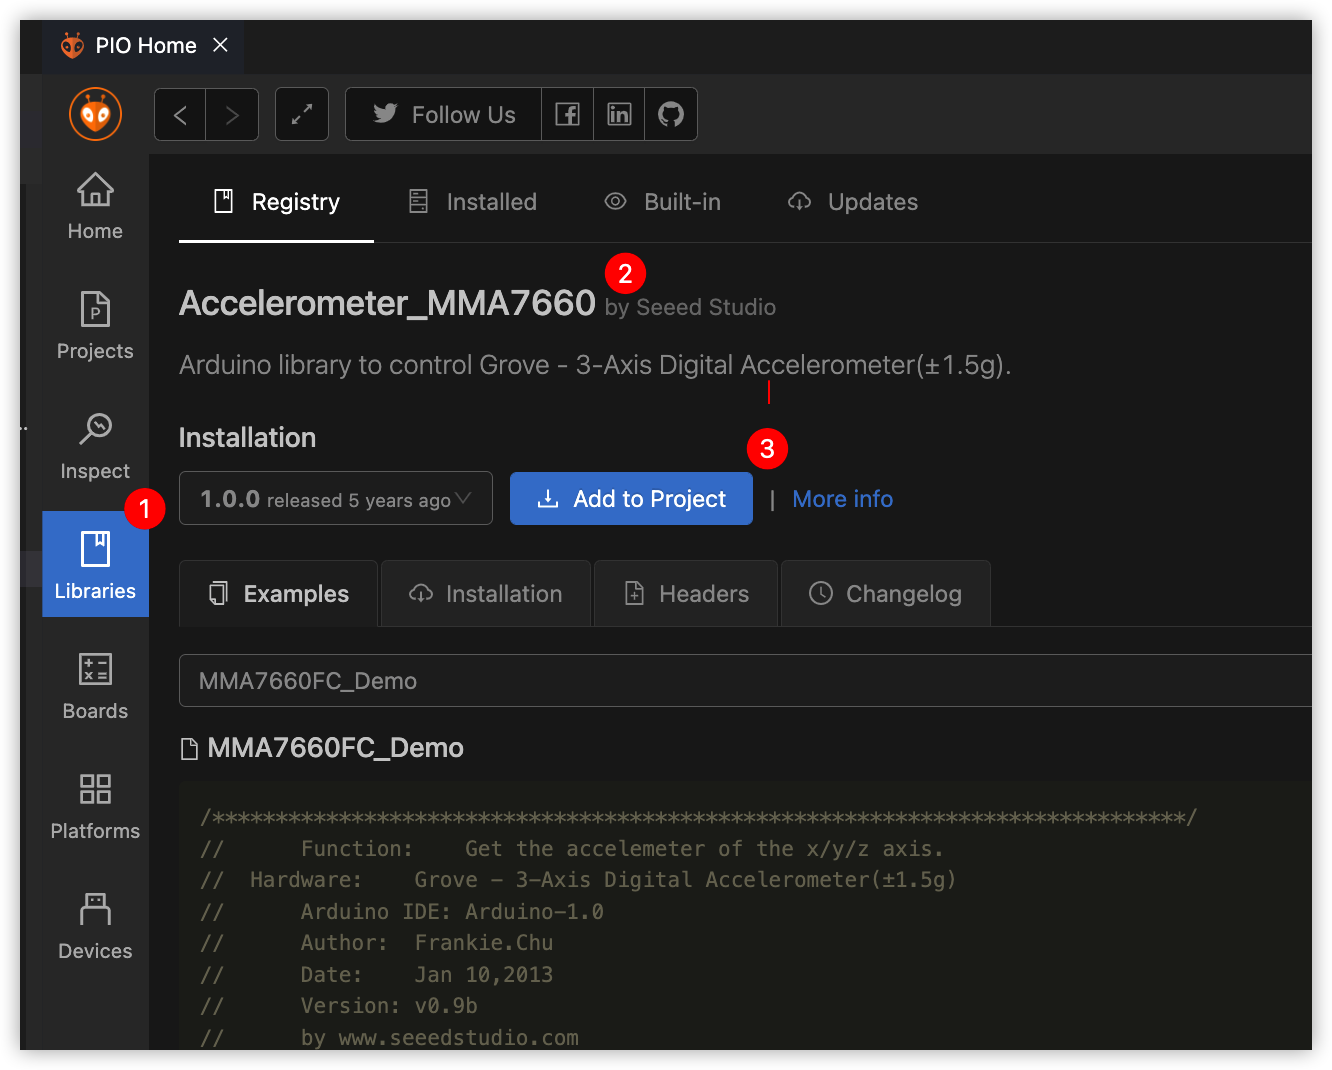Viewport: 1332px width, 1070px height.
Task: Click the Version: v0.9b code line
Action: [339, 1006]
